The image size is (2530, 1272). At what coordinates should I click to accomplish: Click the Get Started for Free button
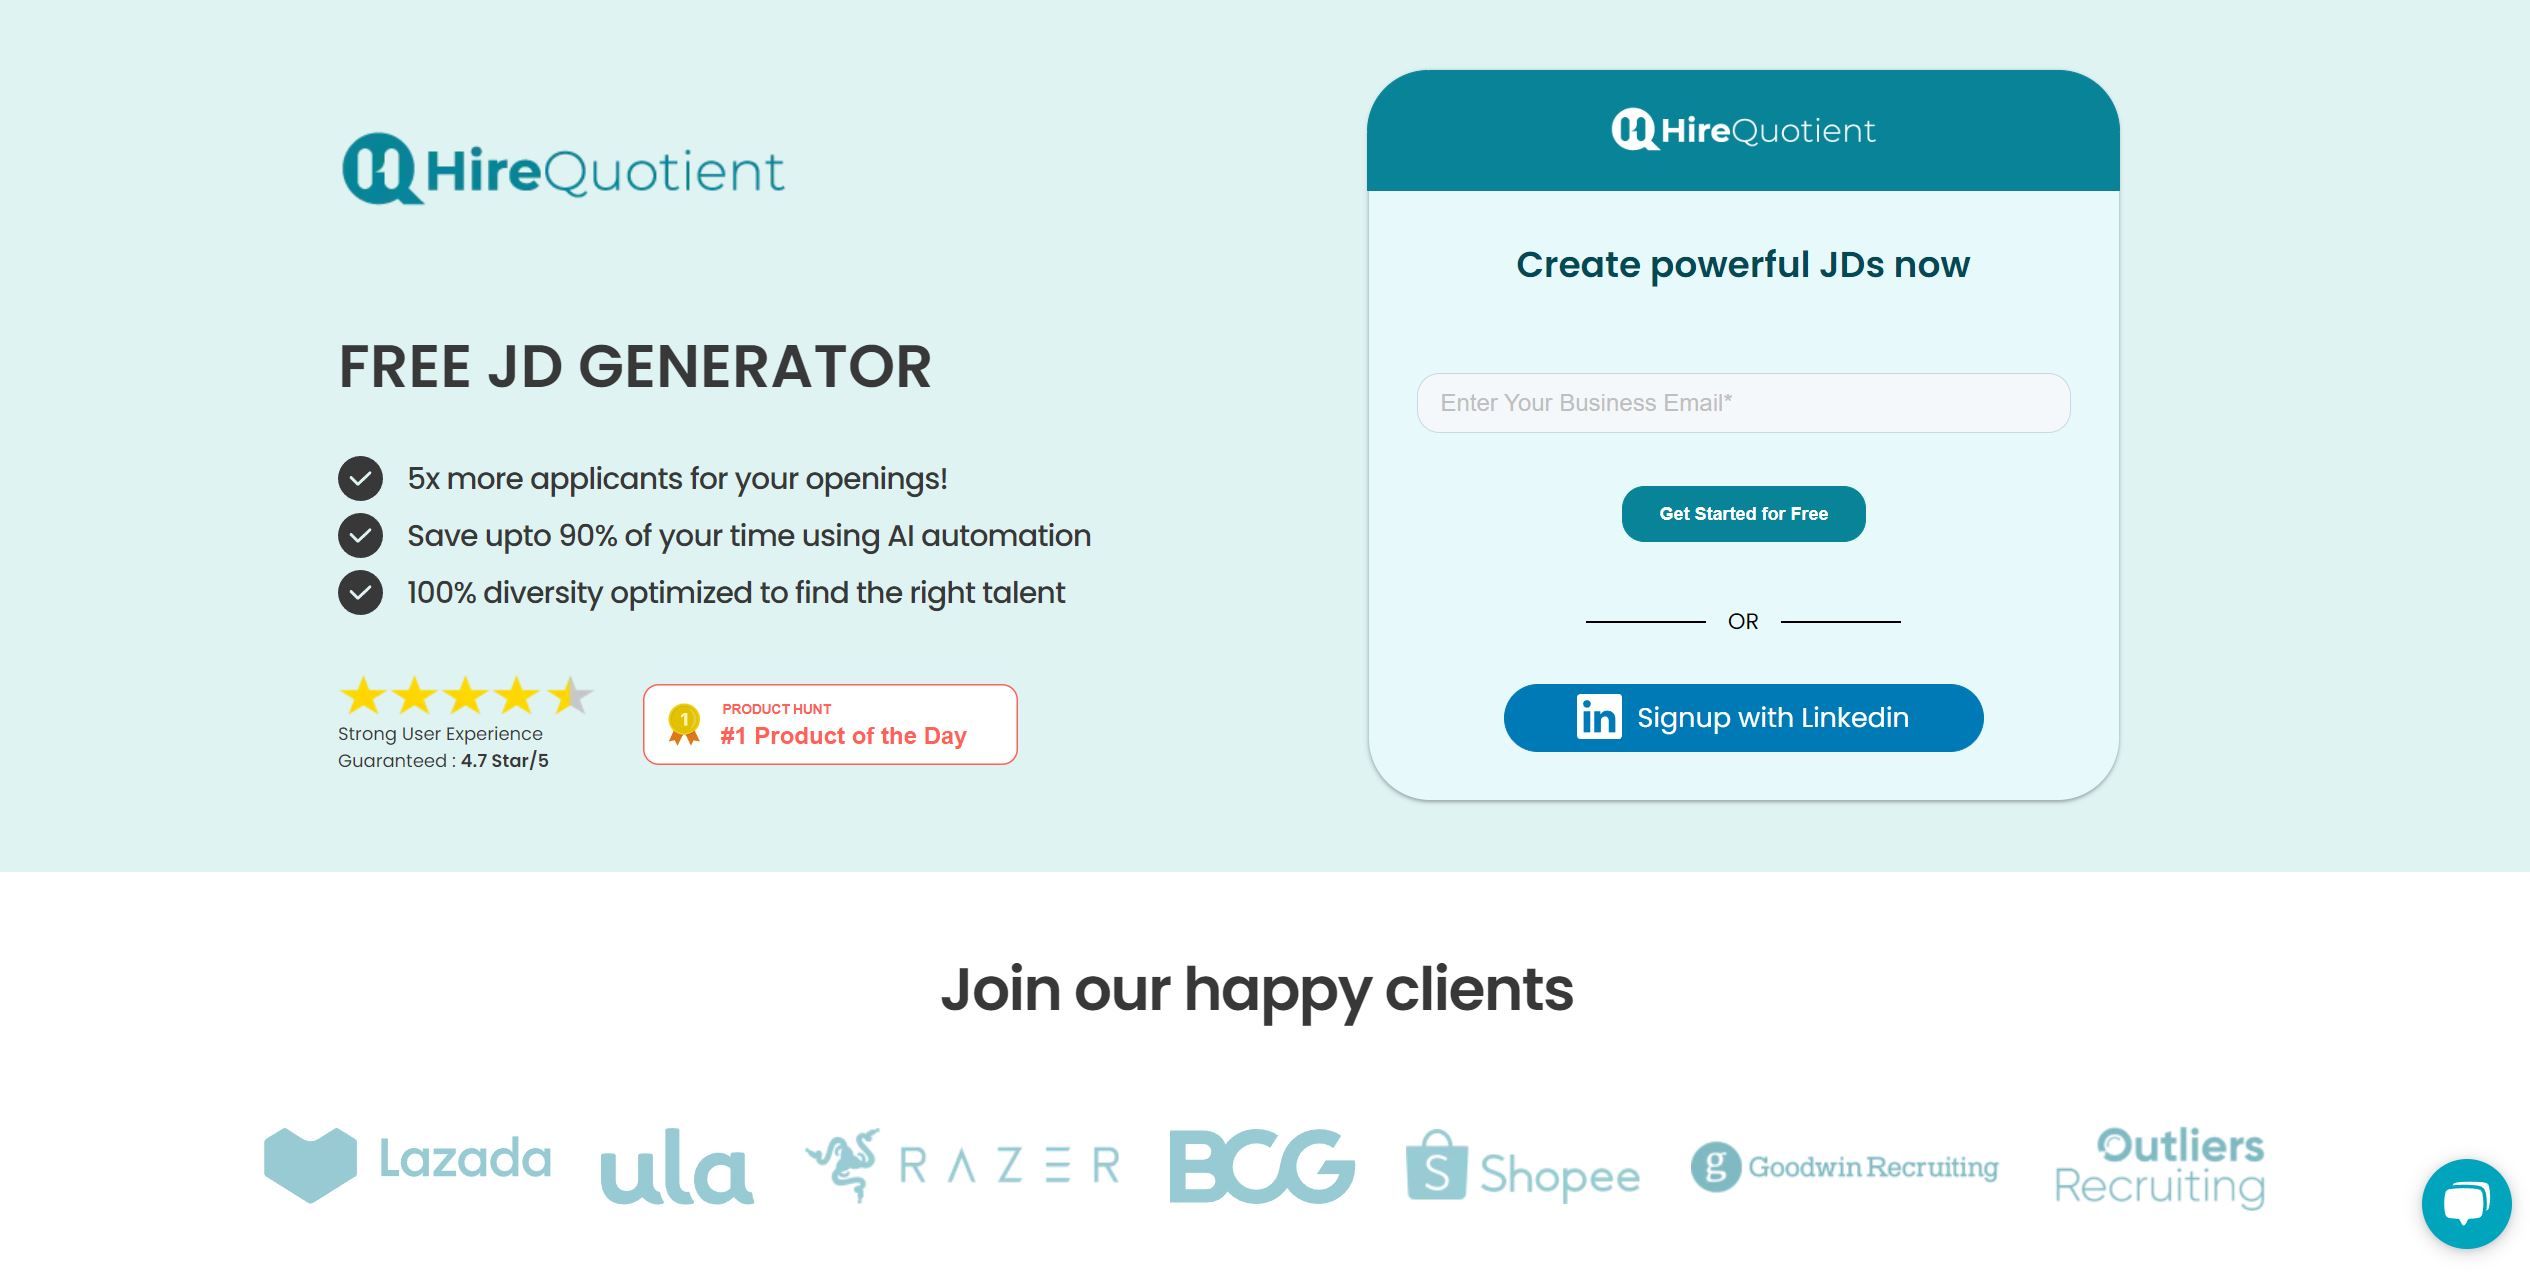pos(1743,513)
